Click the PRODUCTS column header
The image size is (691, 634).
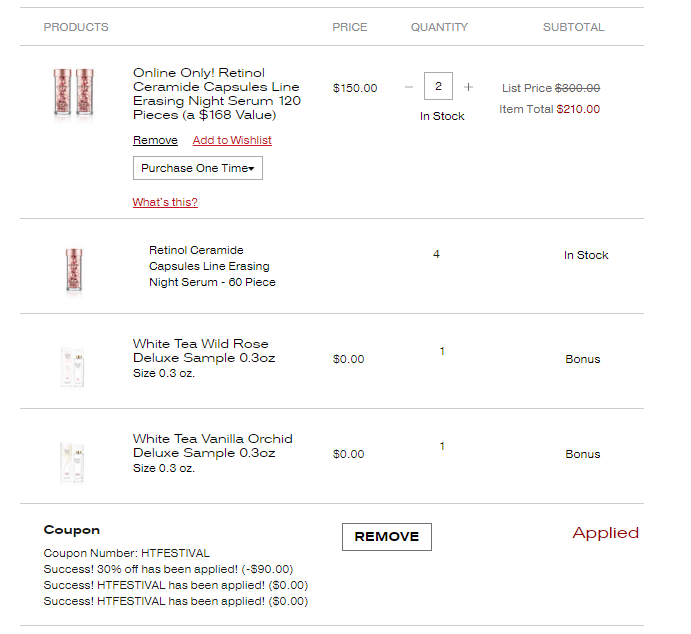pos(76,27)
